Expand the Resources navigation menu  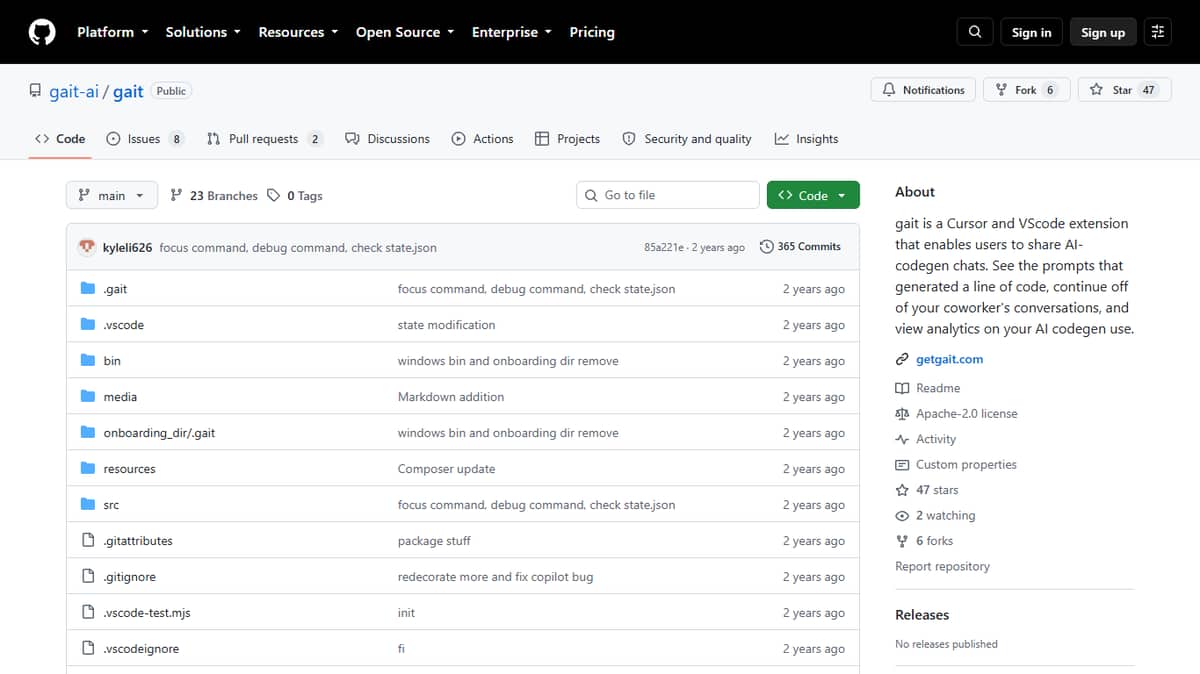(x=298, y=32)
